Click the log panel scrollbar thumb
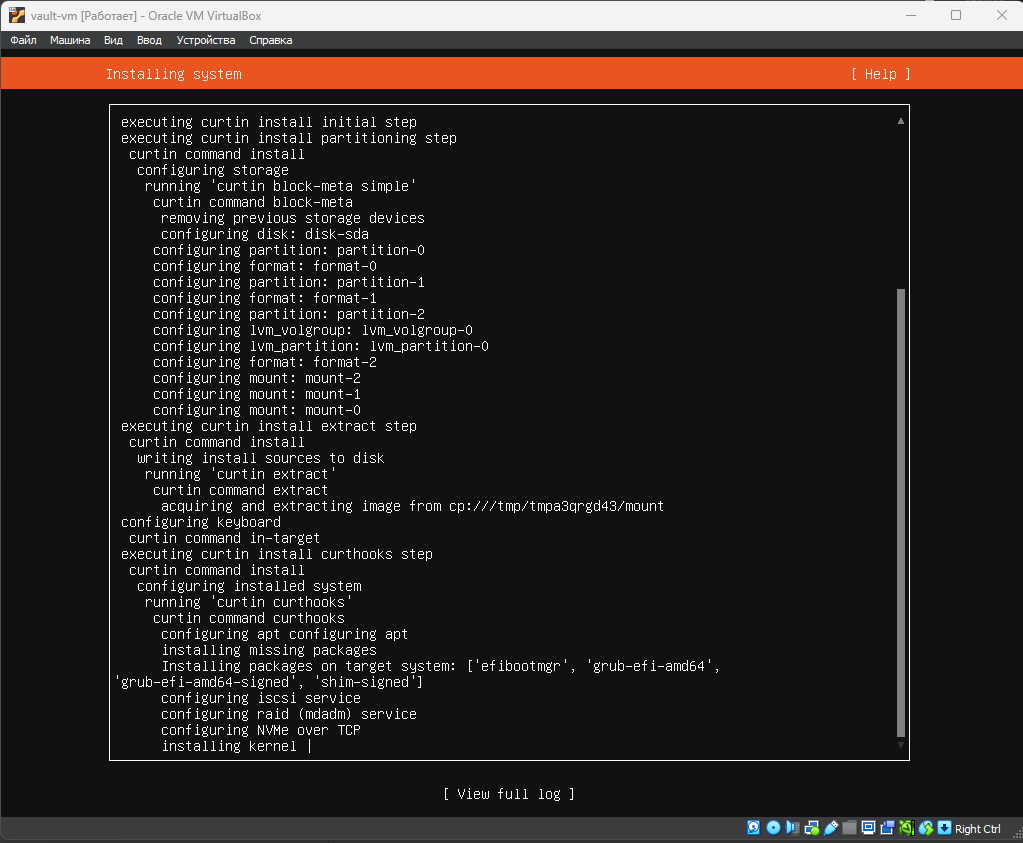 tap(900, 512)
